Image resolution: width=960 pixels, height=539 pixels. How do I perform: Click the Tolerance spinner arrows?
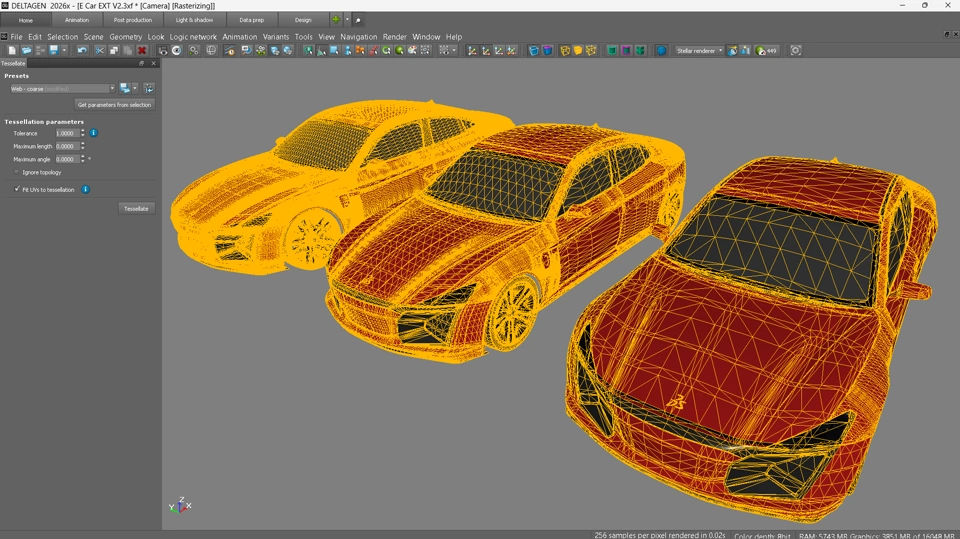pyautogui.click(x=83, y=134)
